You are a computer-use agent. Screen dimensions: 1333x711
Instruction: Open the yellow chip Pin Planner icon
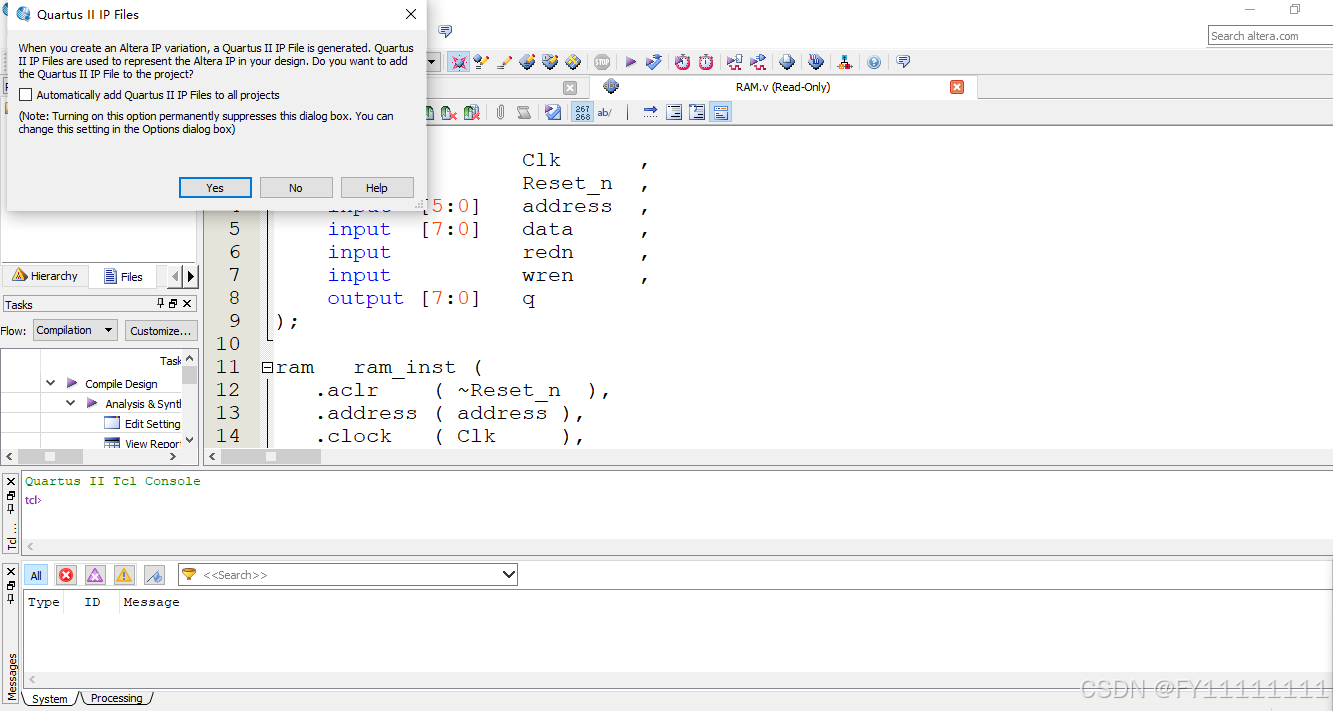click(573, 62)
